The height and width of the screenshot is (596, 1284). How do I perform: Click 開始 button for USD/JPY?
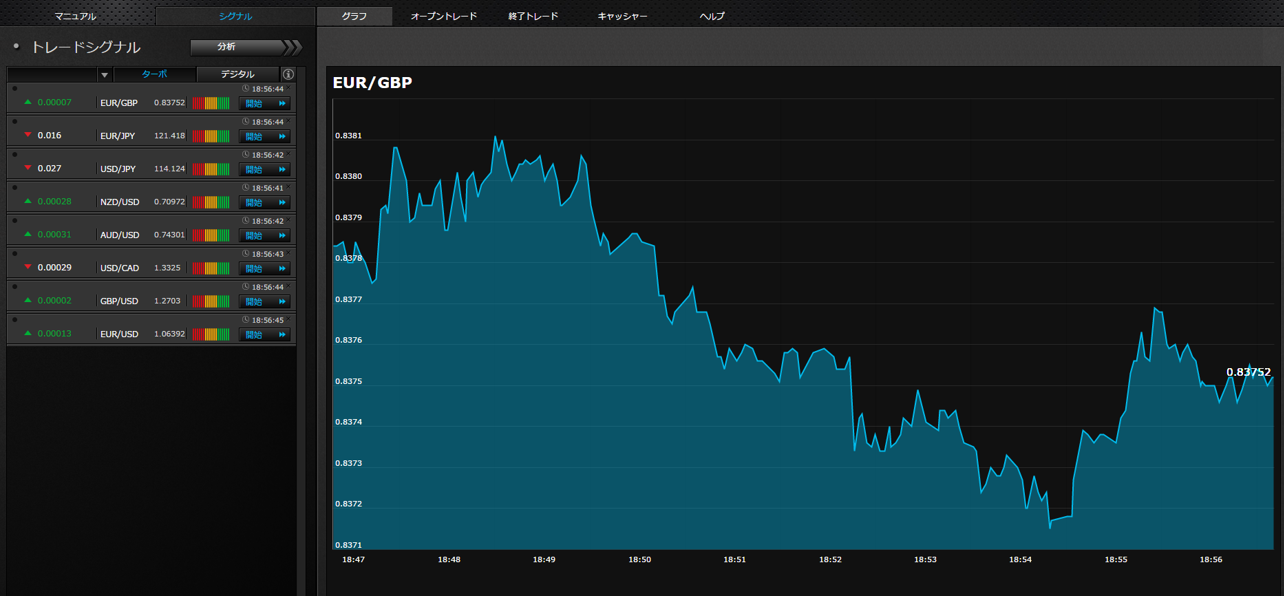coord(265,169)
